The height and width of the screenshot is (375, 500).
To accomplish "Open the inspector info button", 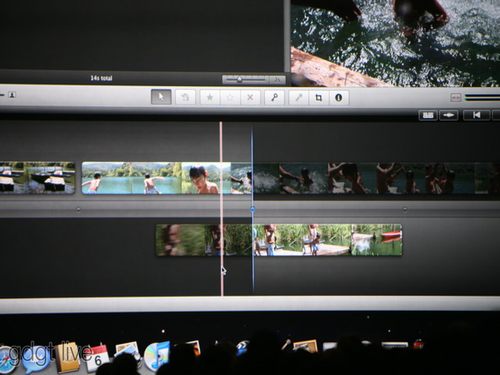I will [339, 97].
